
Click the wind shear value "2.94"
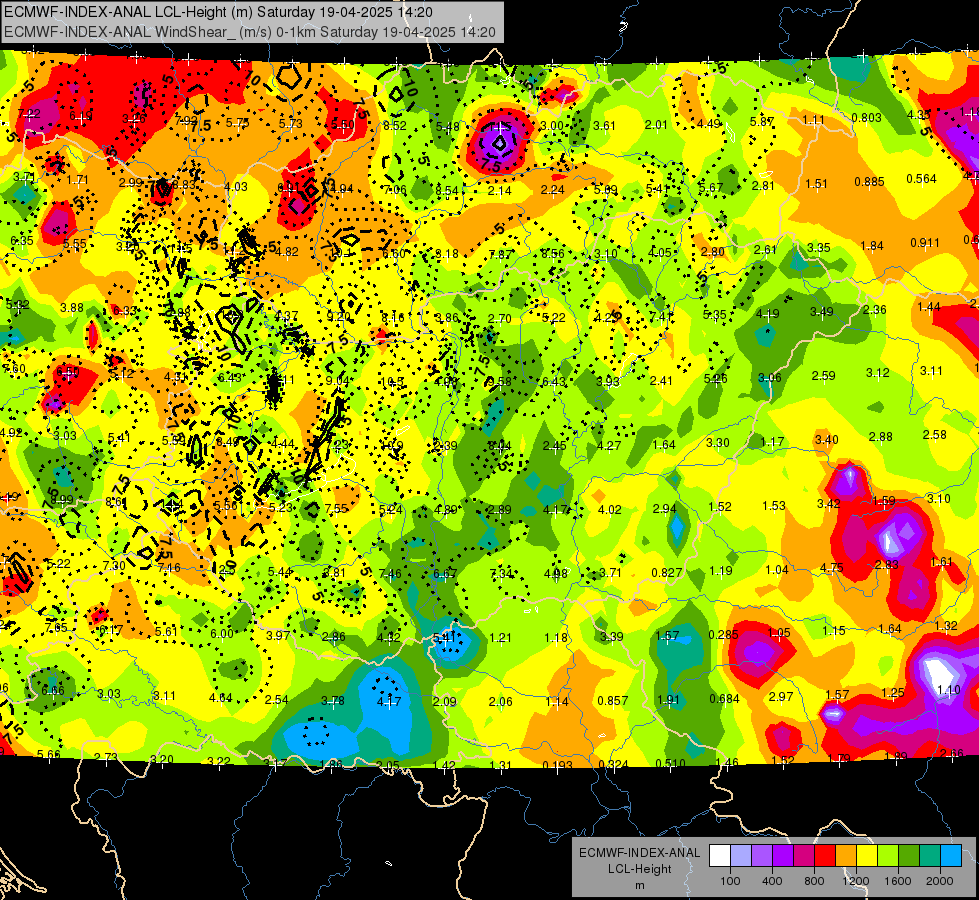click(x=664, y=508)
